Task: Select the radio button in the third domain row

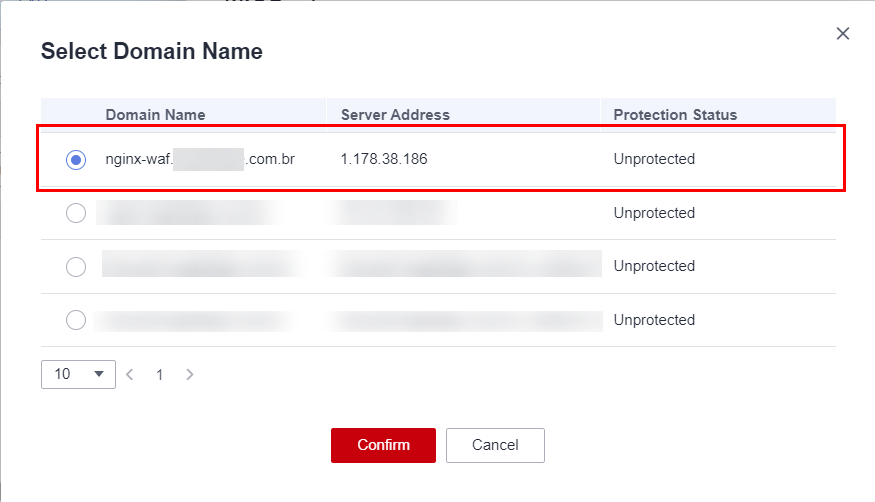Action: [75, 266]
